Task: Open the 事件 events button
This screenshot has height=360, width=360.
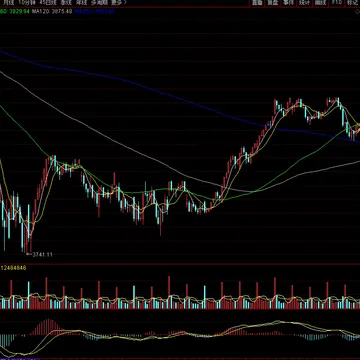Action: [289, 3]
